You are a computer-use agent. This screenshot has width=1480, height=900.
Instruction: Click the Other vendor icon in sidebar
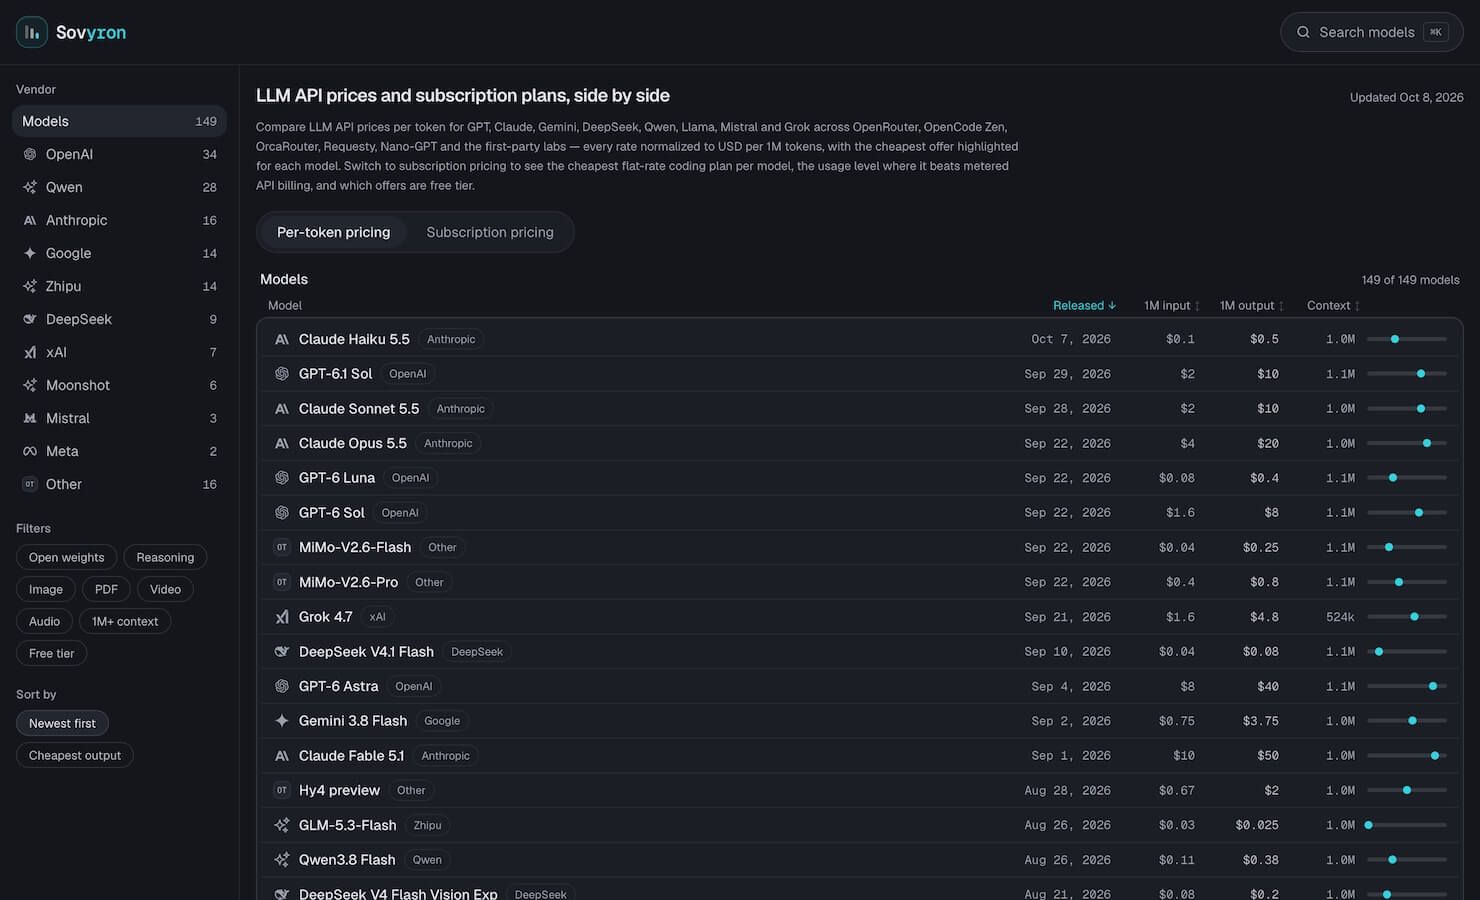(x=30, y=484)
